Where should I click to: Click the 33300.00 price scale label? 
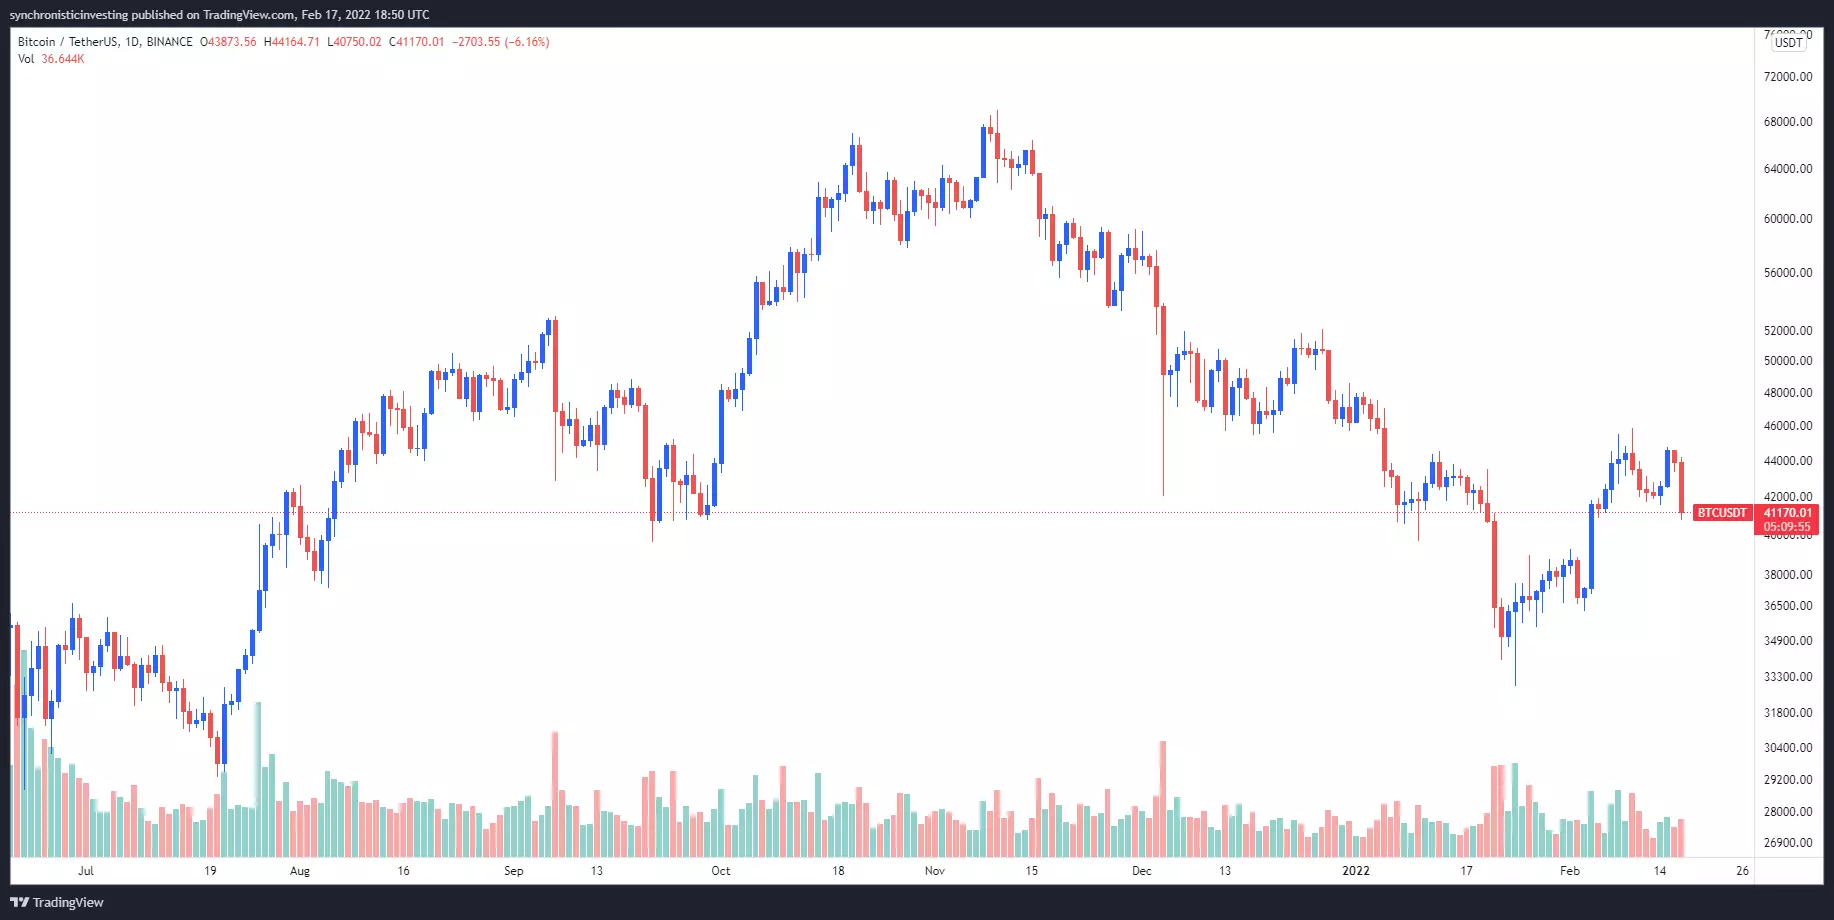point(1788,677)
